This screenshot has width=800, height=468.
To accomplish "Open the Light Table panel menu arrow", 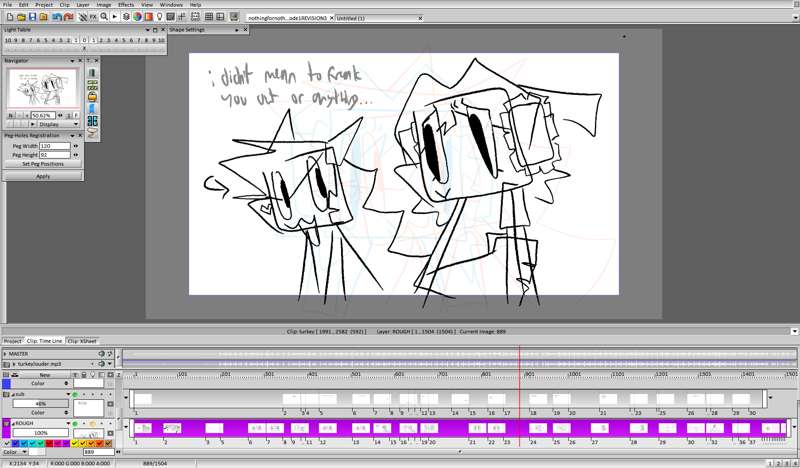I will [x=147, y=30].
